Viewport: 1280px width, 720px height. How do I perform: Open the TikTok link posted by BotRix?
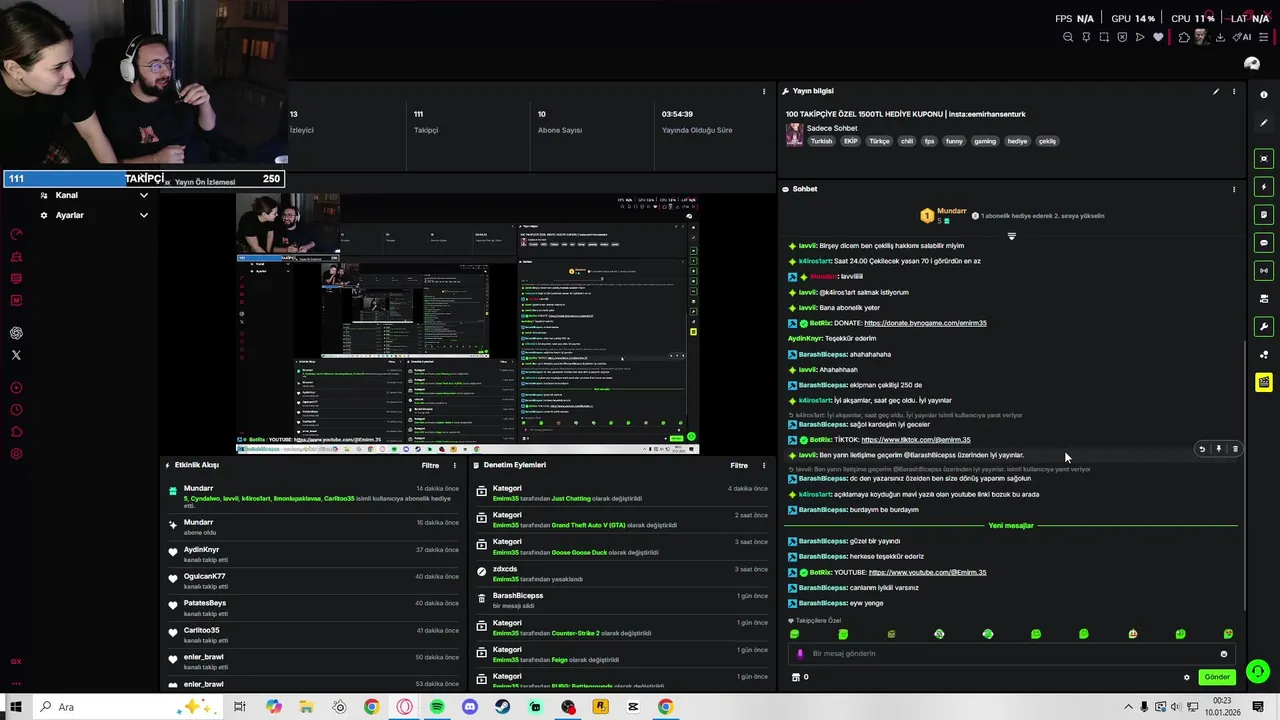[916, 440]
